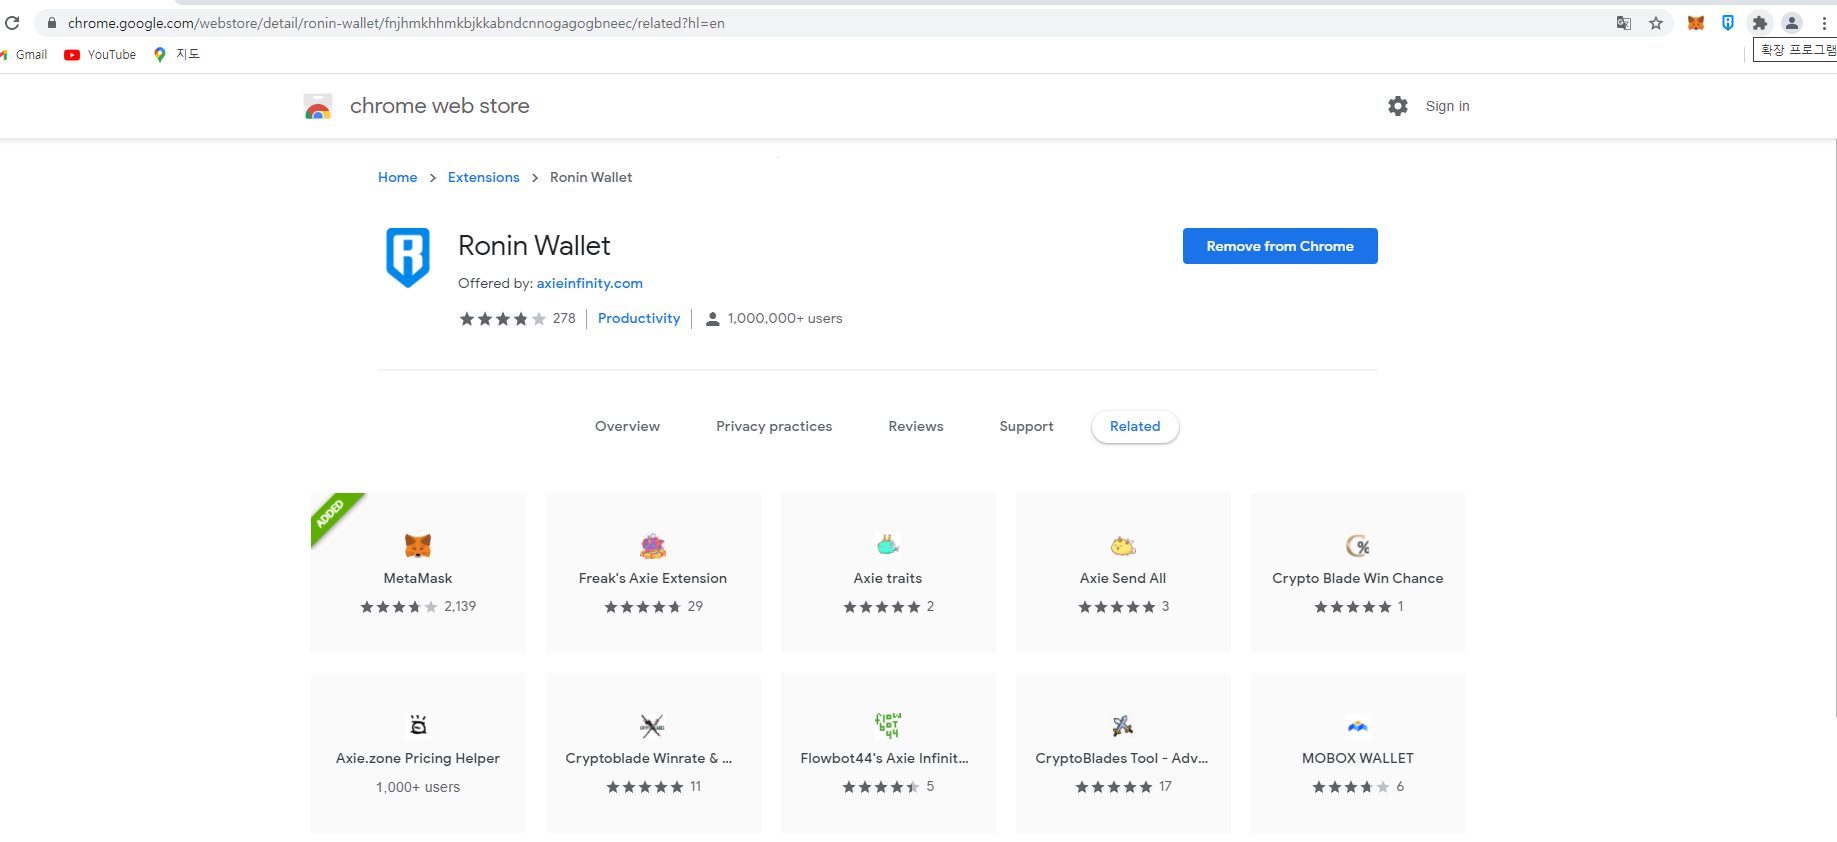The image size is (1837, 842).
Task: Click the Axie.zone Pricing Helper icon
Action: click(x=418, y=725)
